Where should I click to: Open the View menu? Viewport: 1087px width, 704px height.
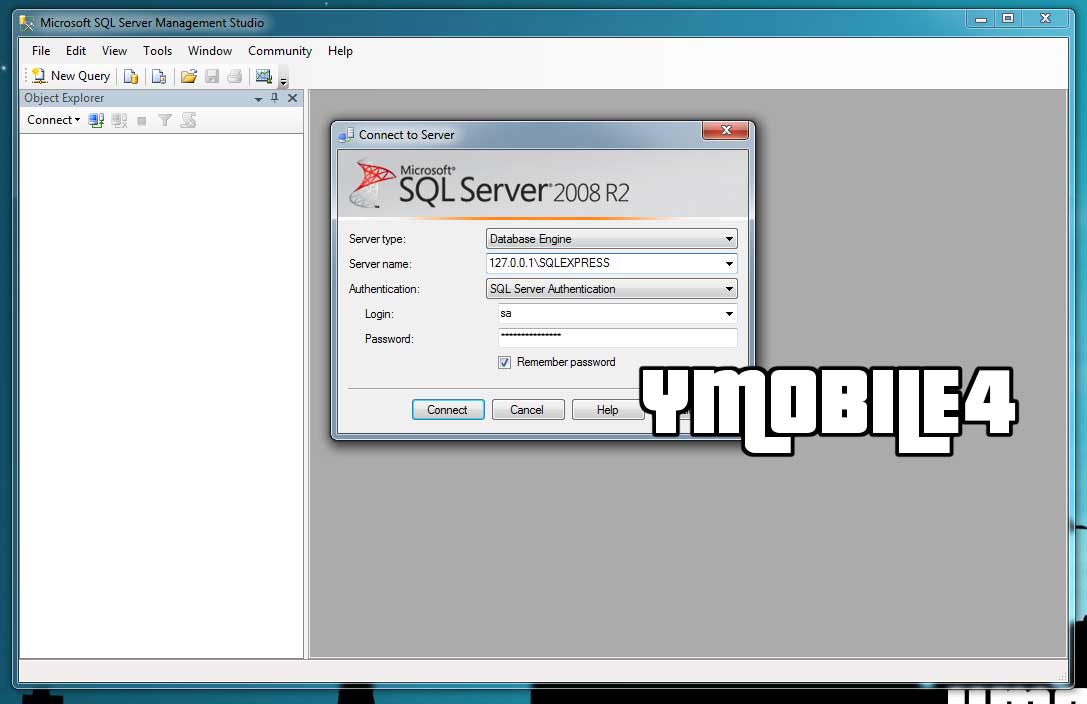coord(114,51)
